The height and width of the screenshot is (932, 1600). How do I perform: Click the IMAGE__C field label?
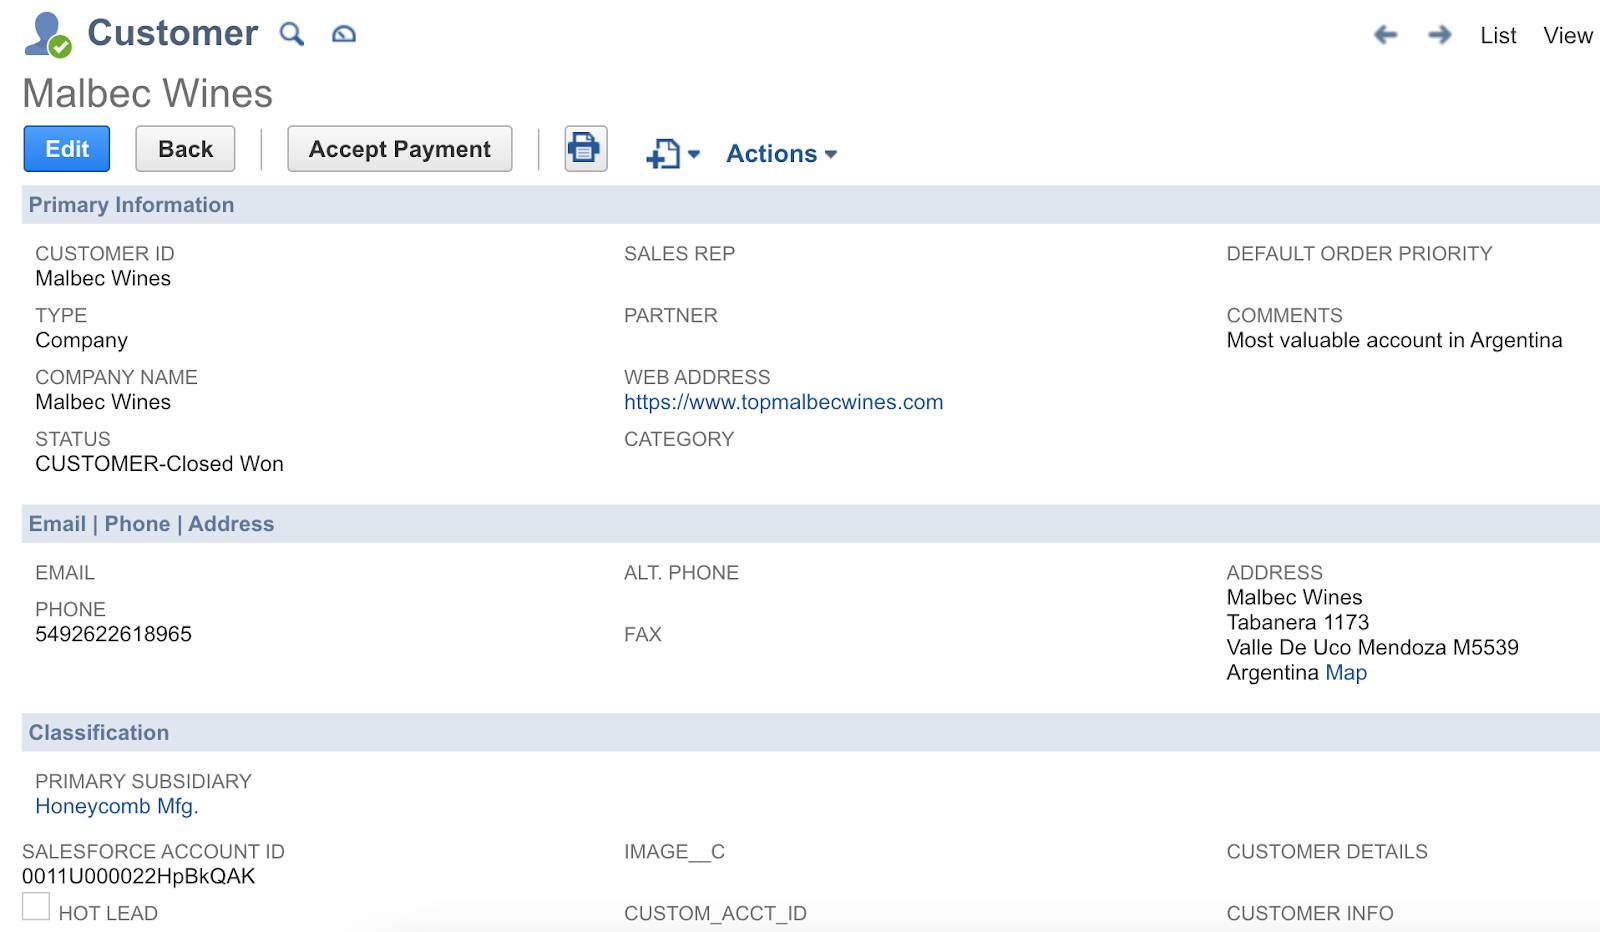pos(674,852)
